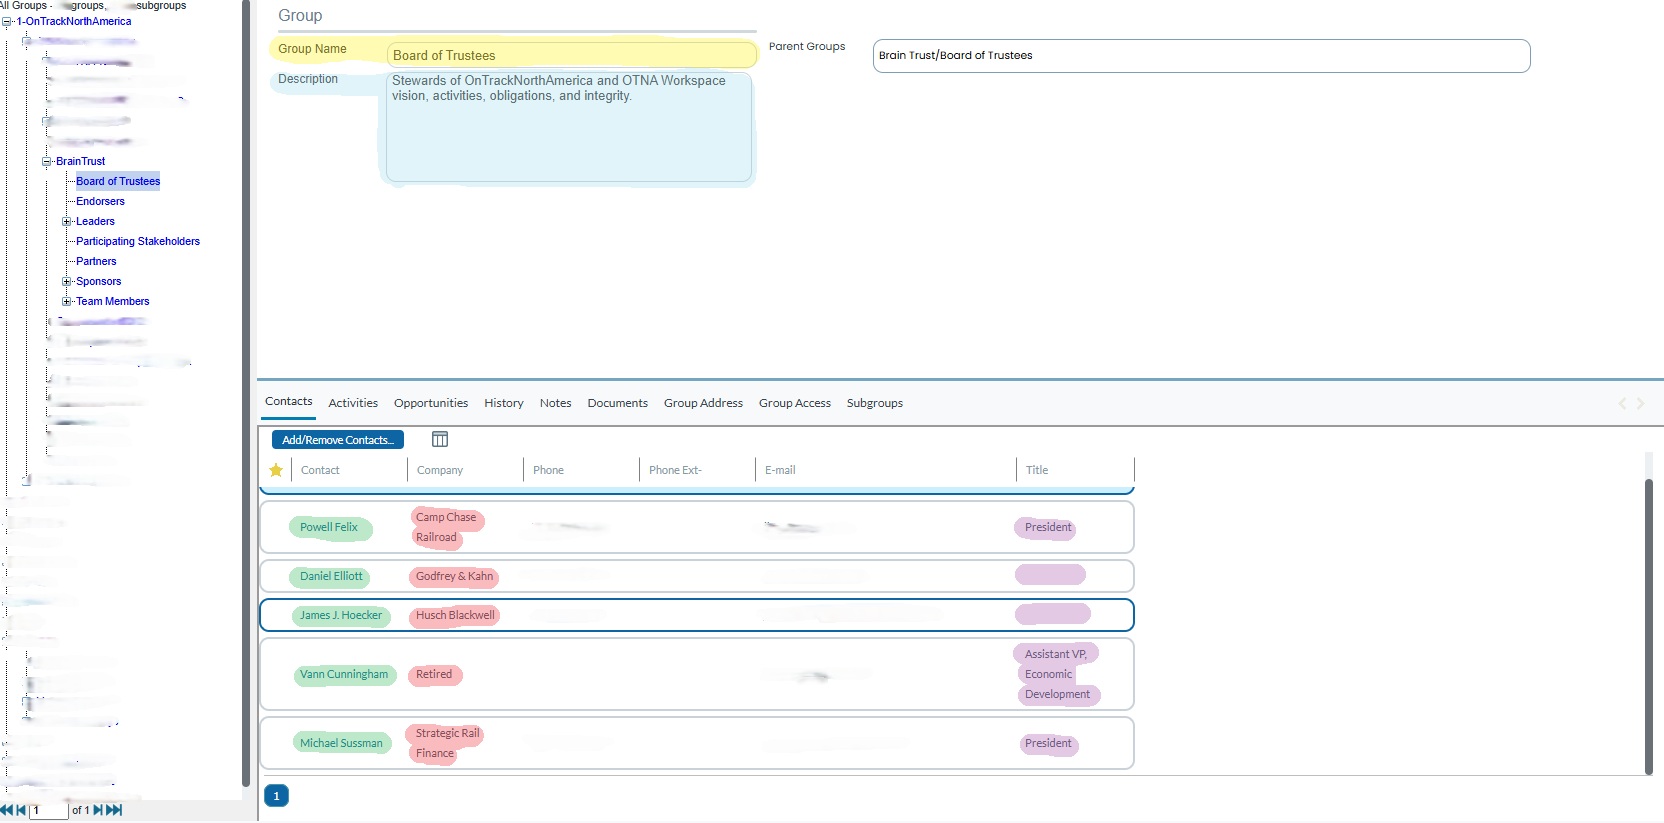
Task: Click the column chooser icon
Action: coord(440,439)
